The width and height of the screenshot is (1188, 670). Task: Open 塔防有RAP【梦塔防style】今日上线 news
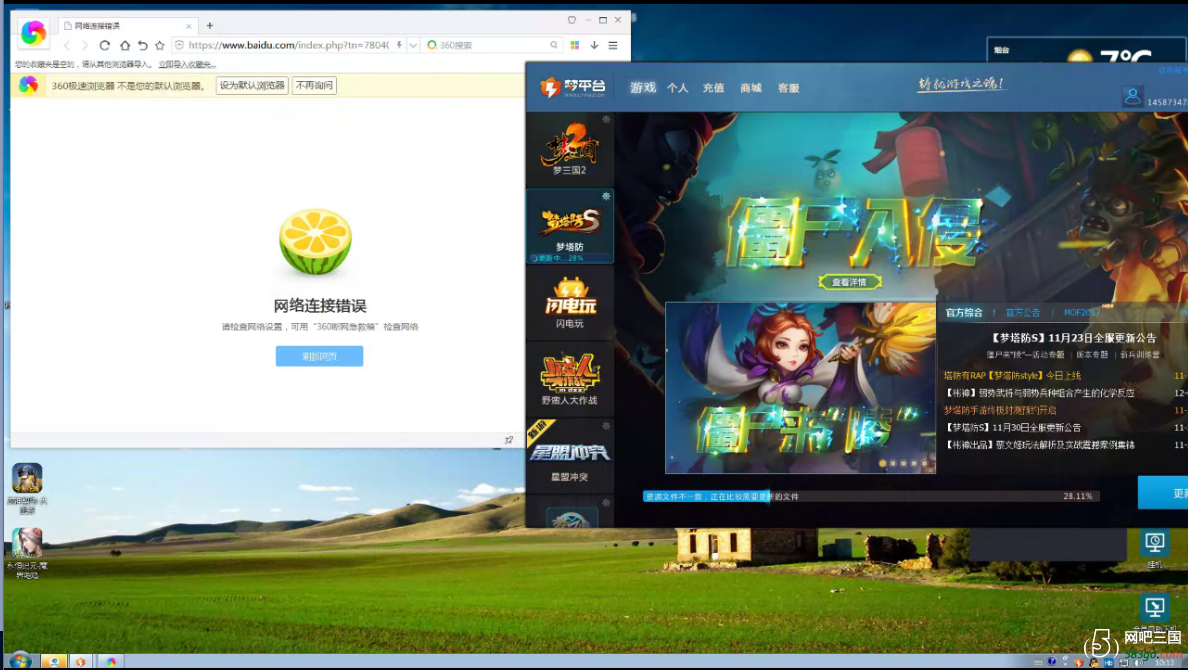coord(1012,375)
